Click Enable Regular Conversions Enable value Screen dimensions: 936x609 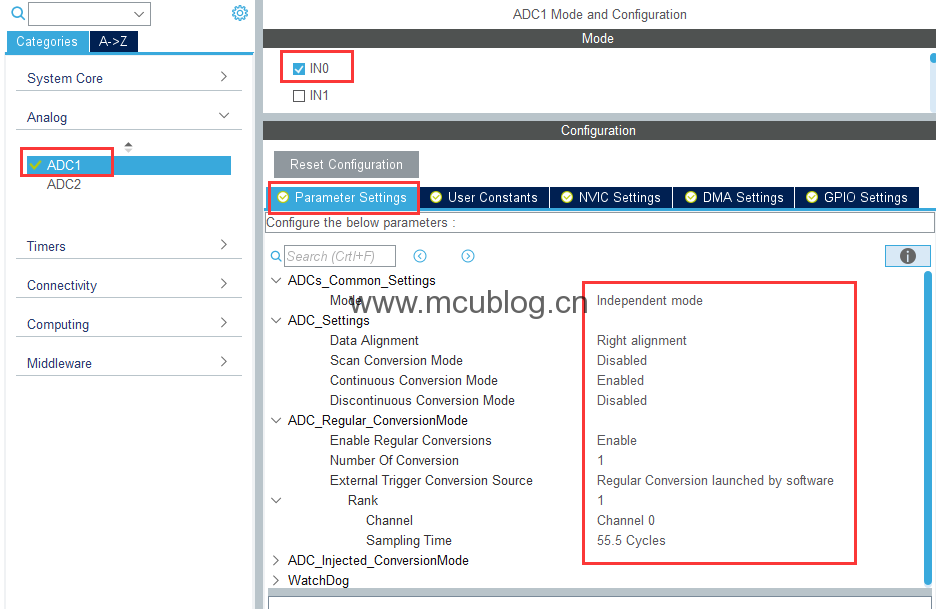[x=617, y=440]
